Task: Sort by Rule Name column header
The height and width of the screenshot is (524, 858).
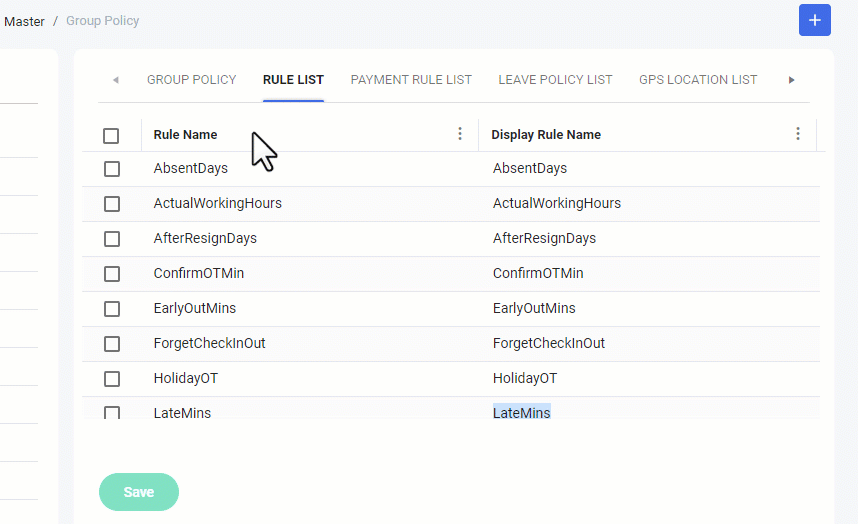Action: pos(185,135)
